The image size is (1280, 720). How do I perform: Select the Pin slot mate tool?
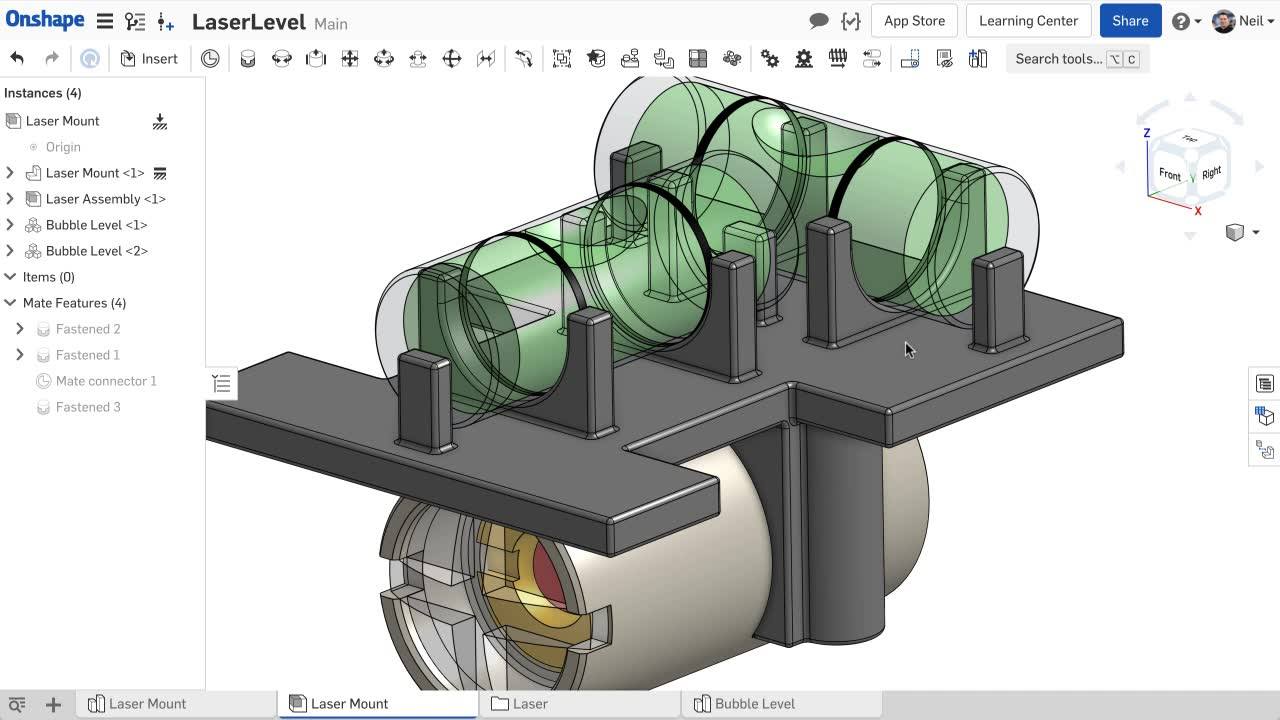pos(418,59)
